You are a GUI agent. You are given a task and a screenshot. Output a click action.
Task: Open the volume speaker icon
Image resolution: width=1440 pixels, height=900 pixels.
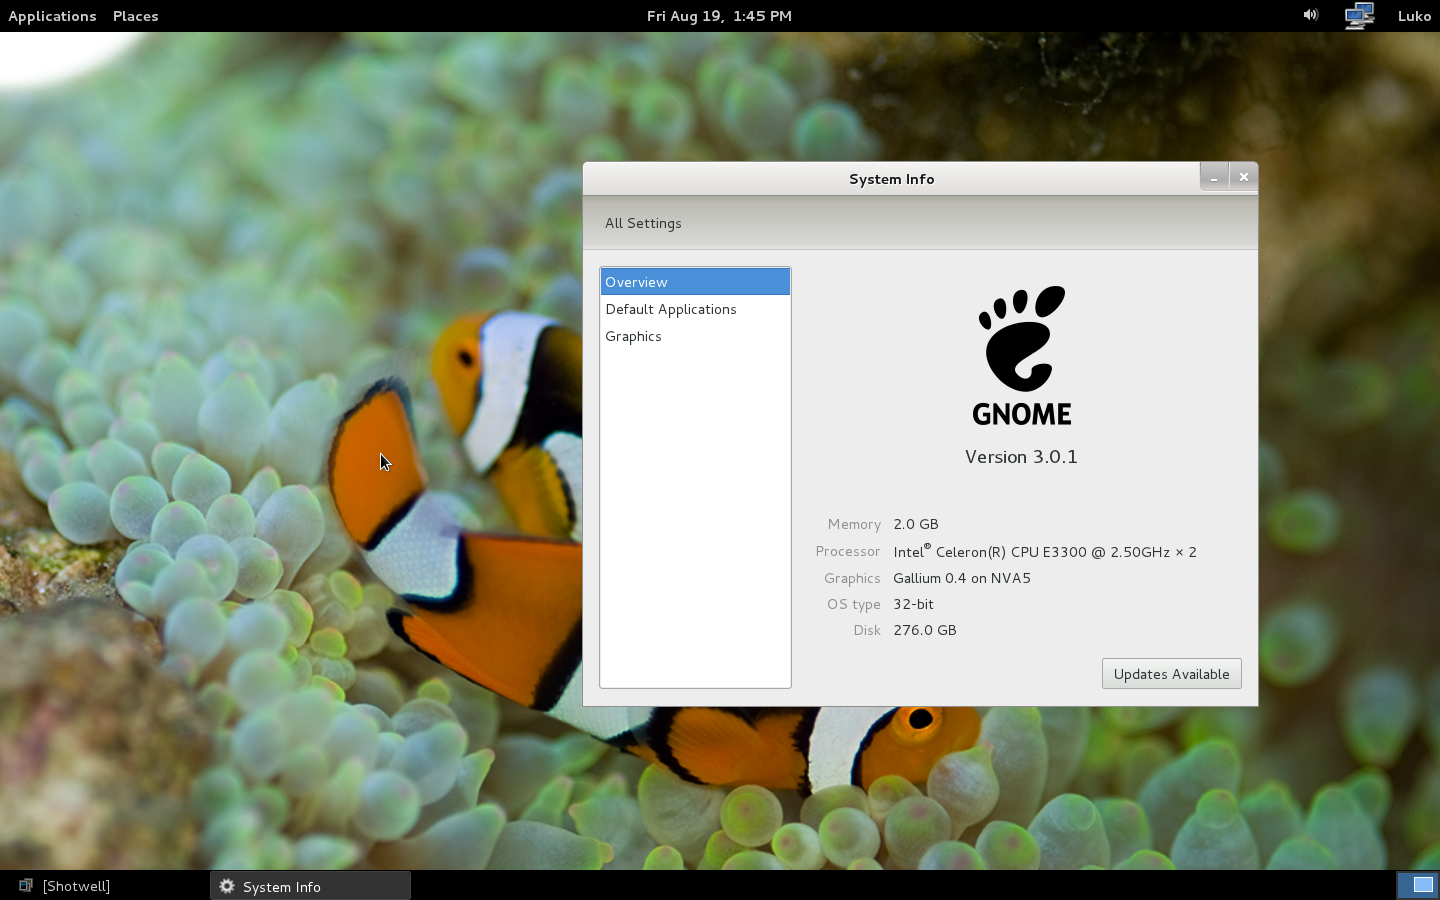click(1310, 15)
